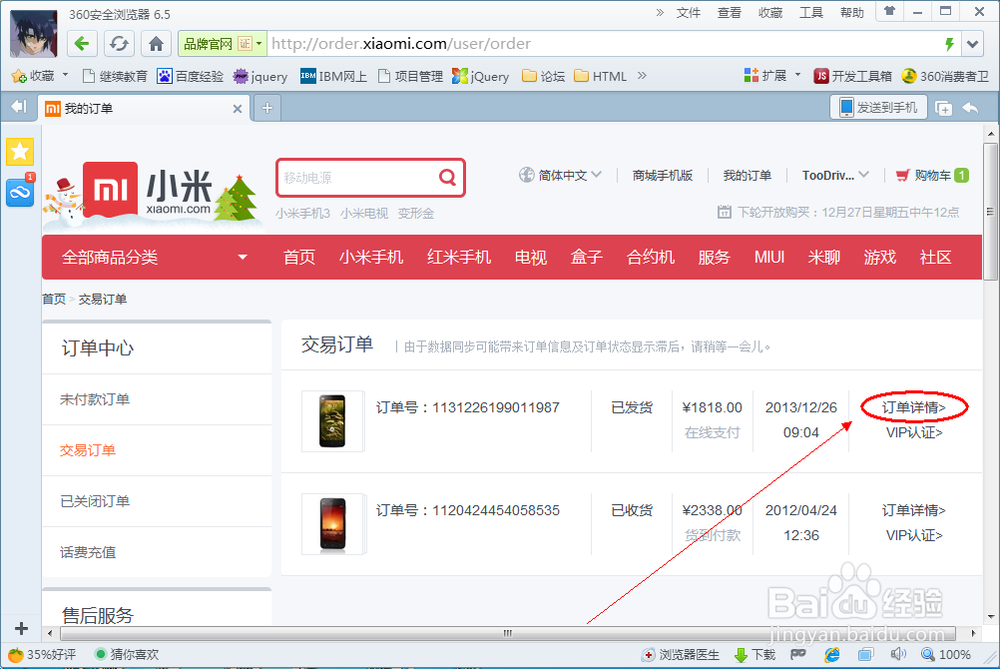Click the horizontal scrollbar at page bottom

point(508,633)
